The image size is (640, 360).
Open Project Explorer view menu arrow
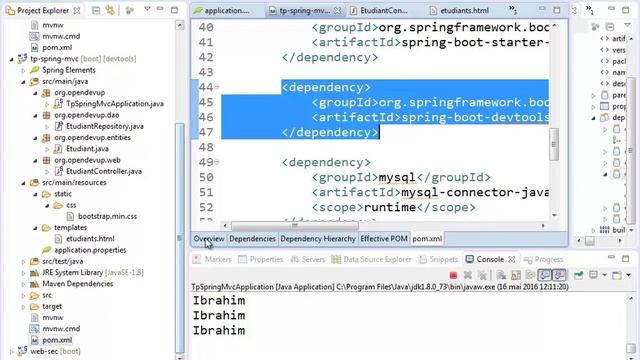coord(147,9)
